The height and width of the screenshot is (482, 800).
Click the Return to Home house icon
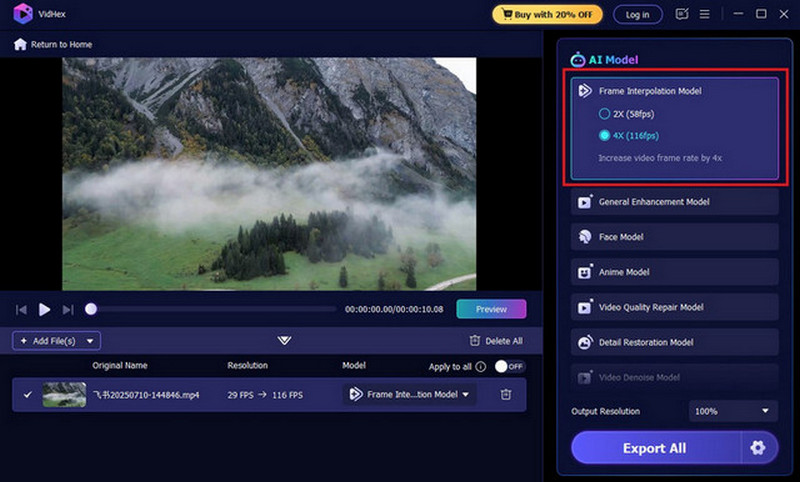coord(20,44)
